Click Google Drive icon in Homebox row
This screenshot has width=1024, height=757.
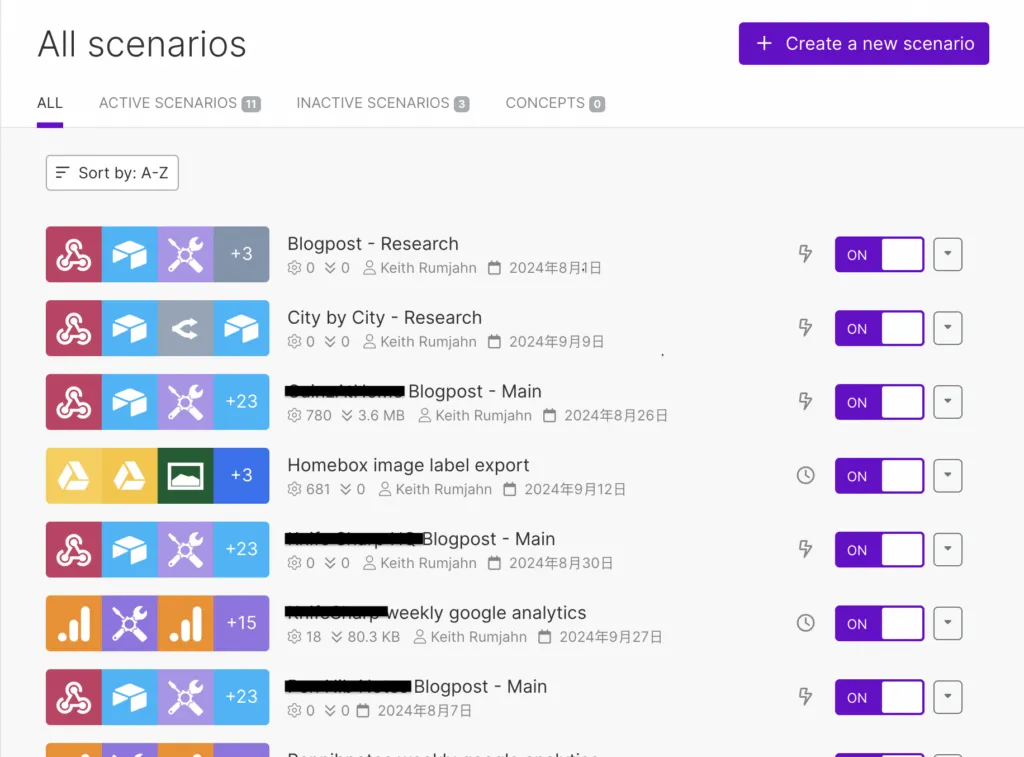tap(74, 476)
